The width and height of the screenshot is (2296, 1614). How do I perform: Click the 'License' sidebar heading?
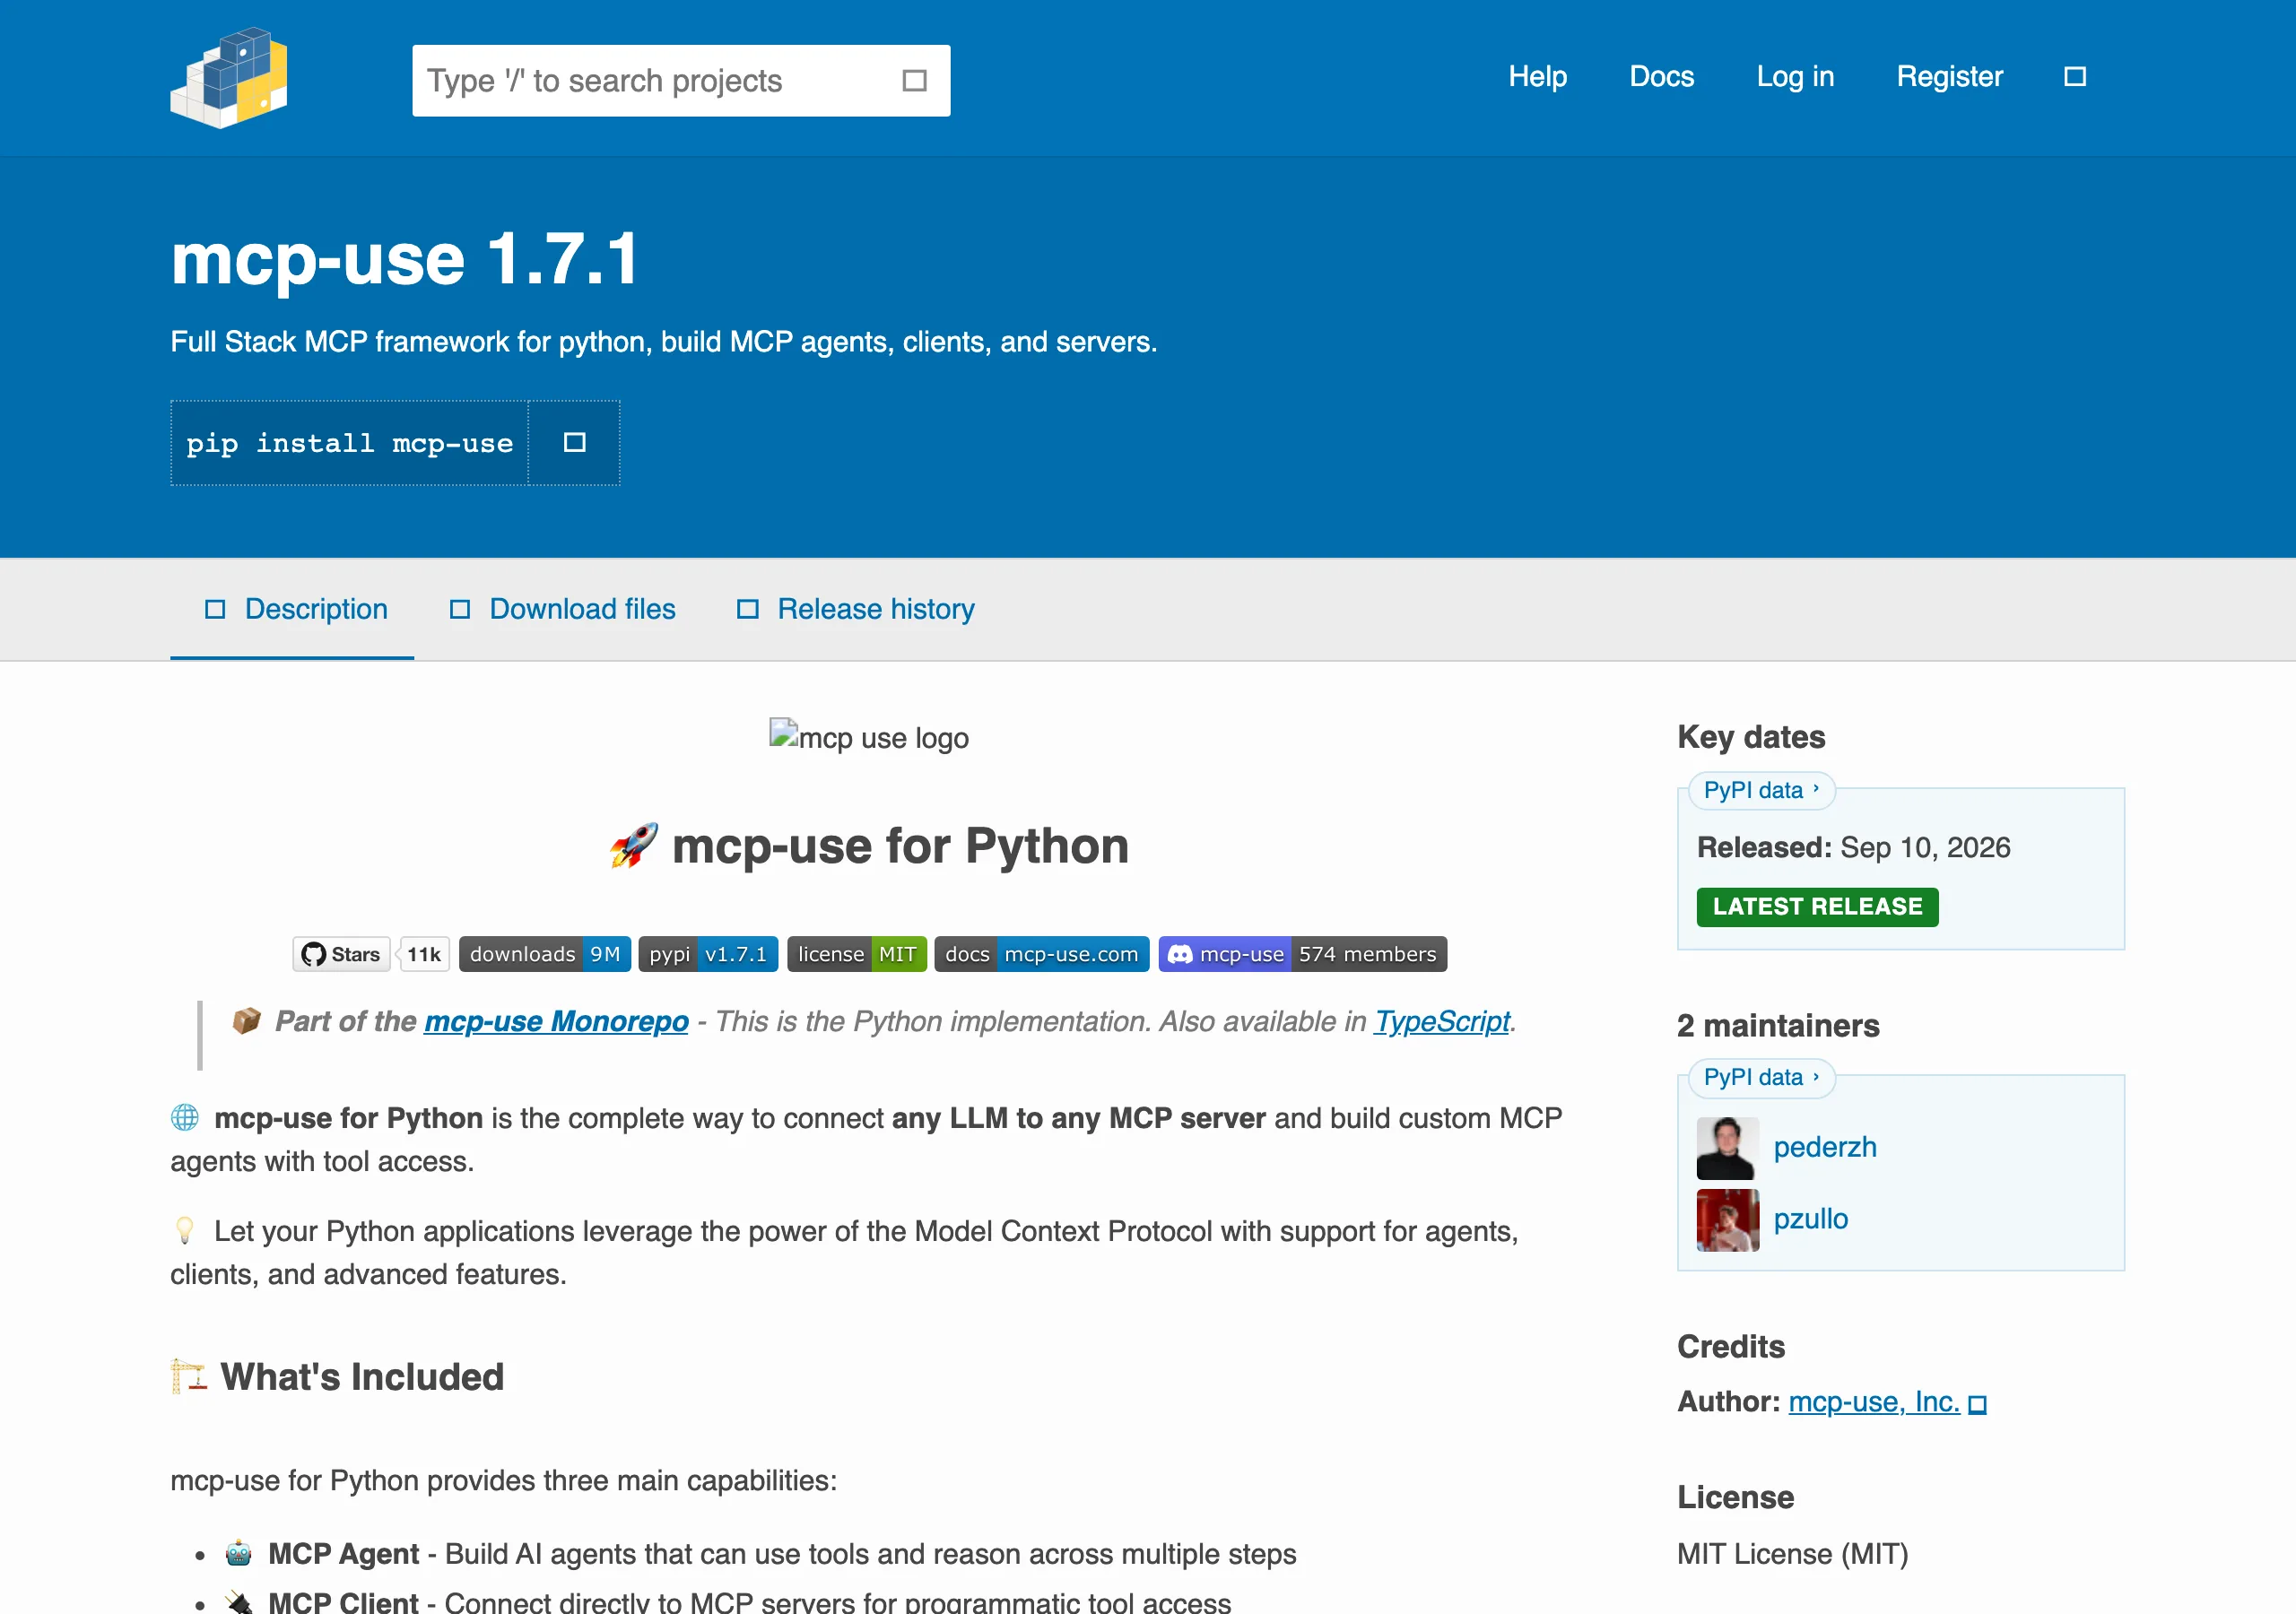[1735, 1498]
